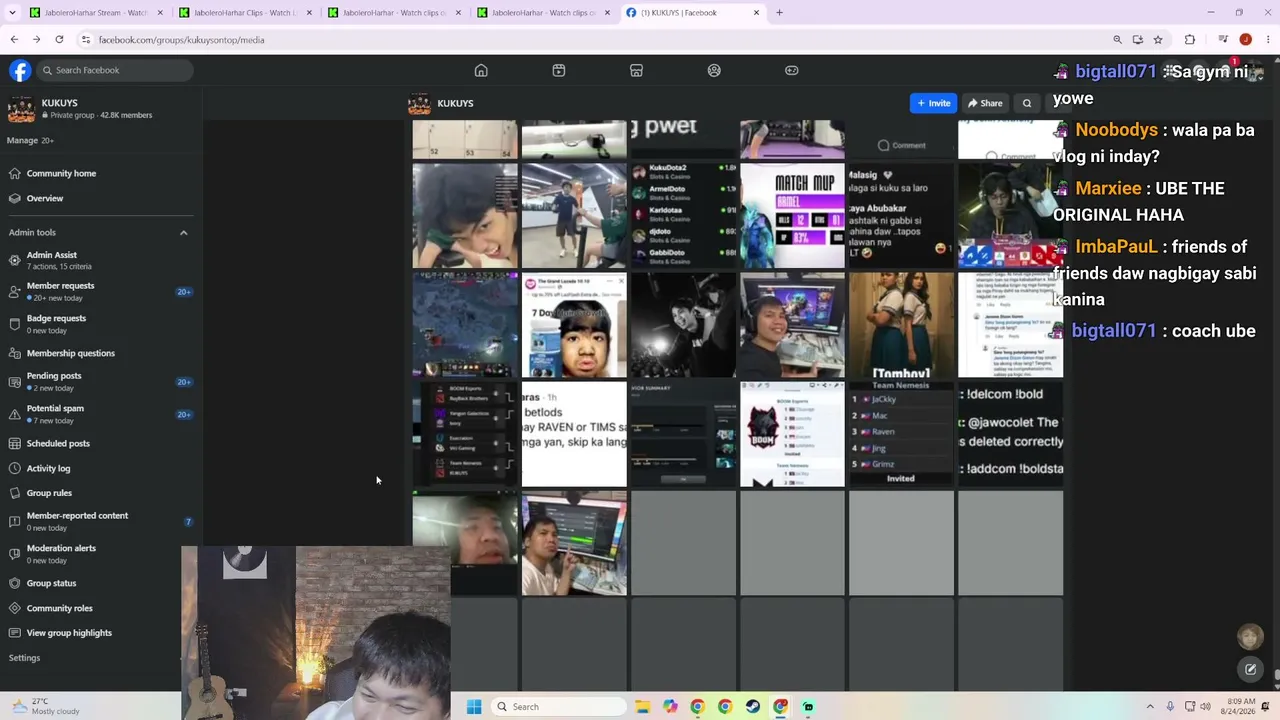Open the BOOM wolf logo thumbnail
The width and height of the screenshot is (1280, 720).
(x=792, y=434)
